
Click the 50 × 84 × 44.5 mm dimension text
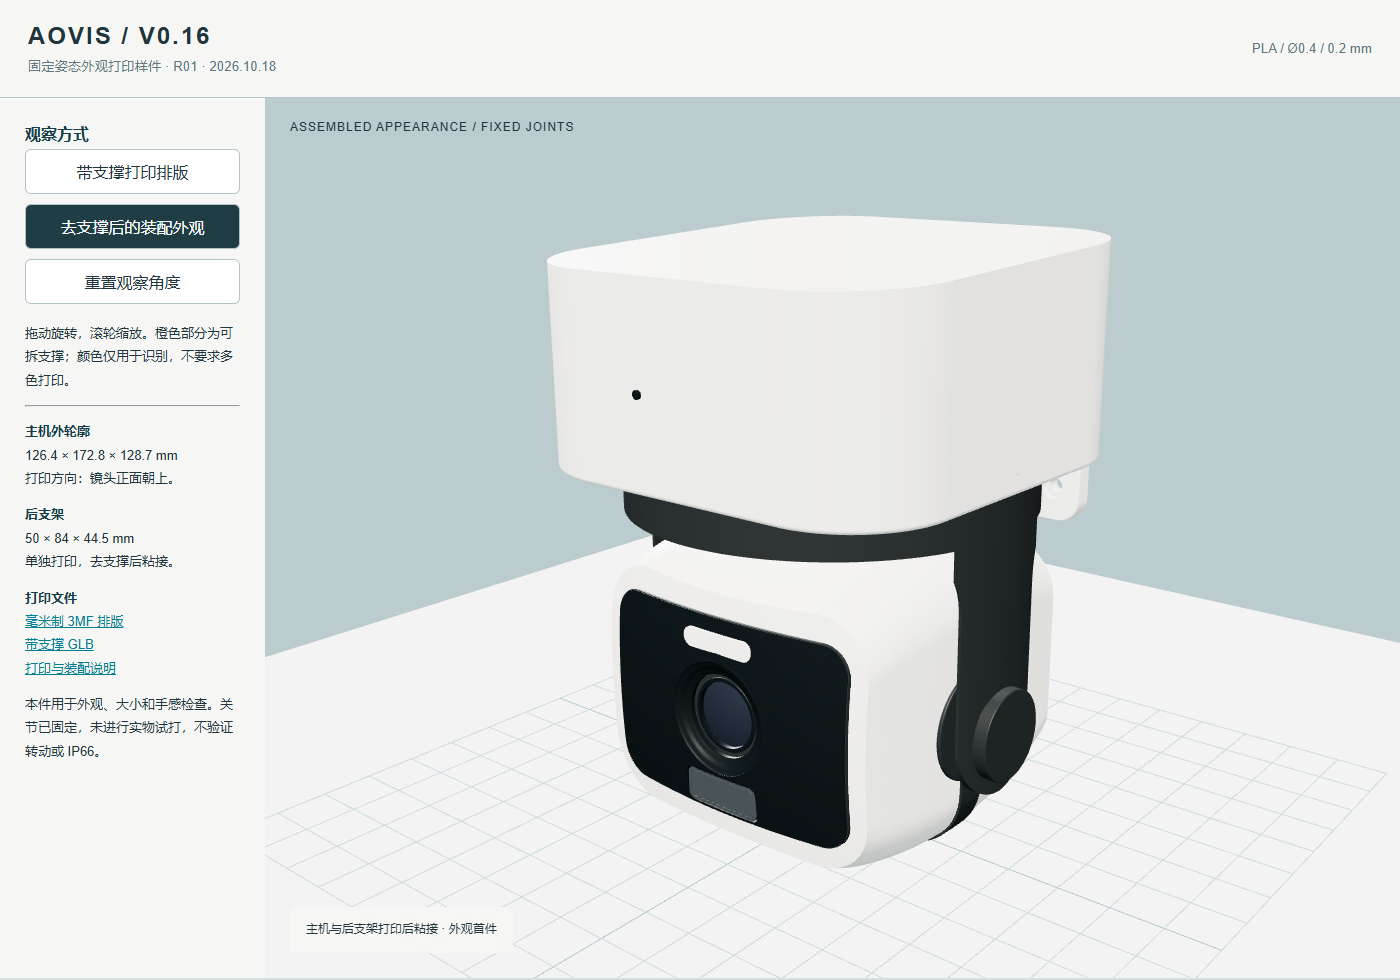click(79, 538)
